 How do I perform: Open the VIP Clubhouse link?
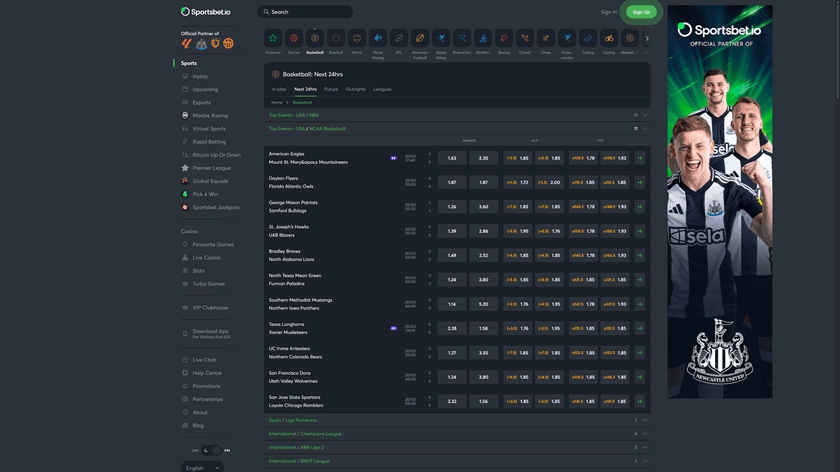tap(210, 308)
